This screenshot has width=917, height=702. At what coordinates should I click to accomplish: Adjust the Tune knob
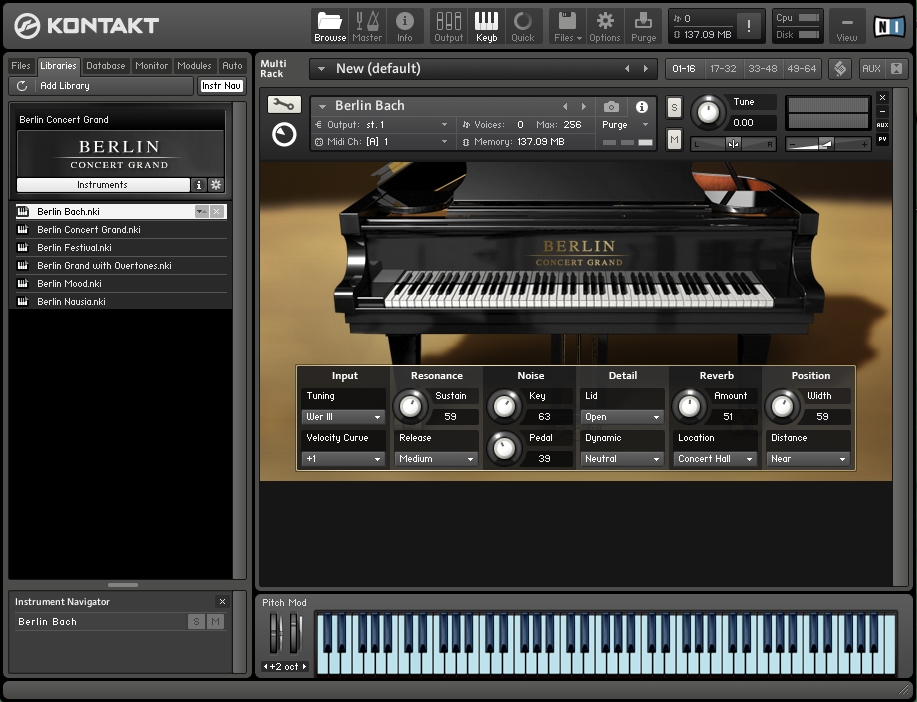click(708, 111)
